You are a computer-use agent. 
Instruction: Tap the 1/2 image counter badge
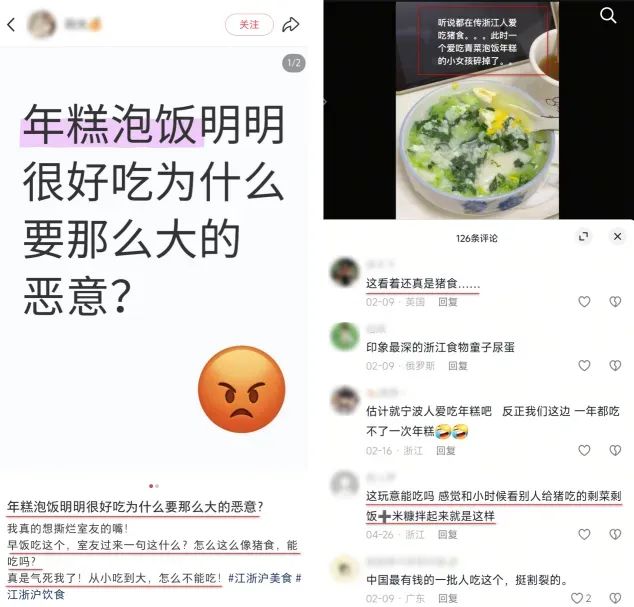point(294,63)
